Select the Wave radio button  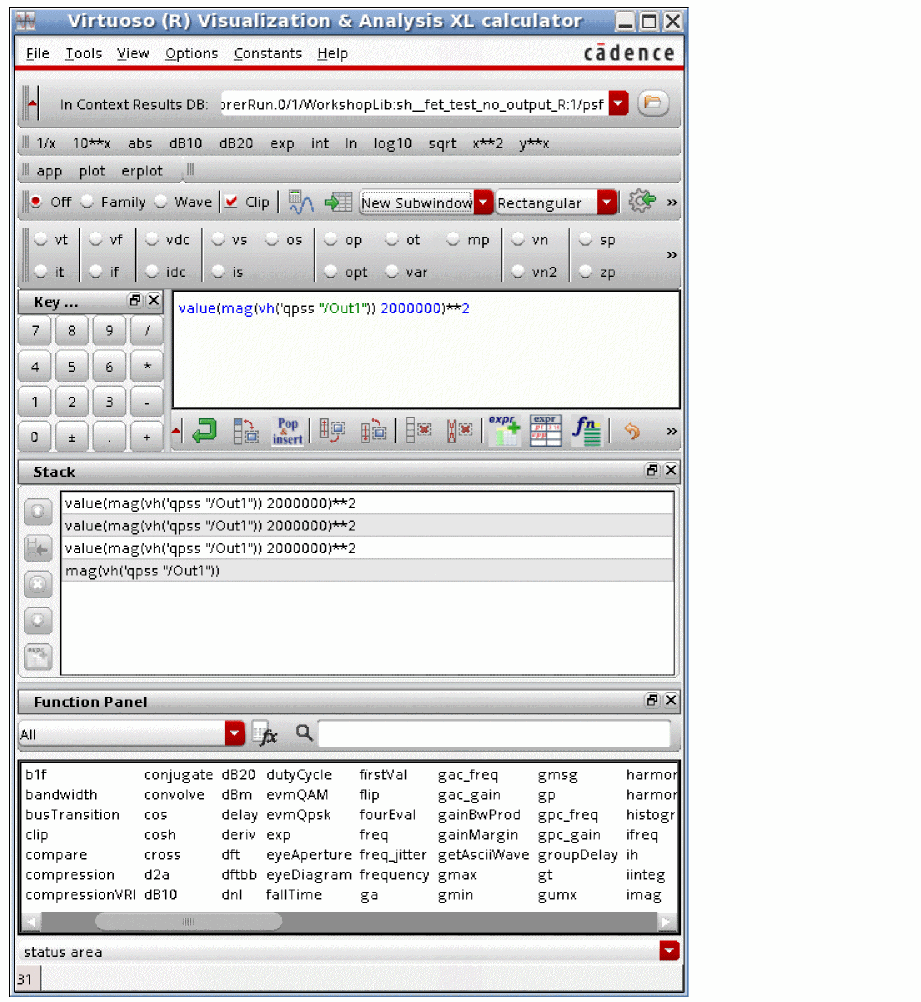point(161,202)
